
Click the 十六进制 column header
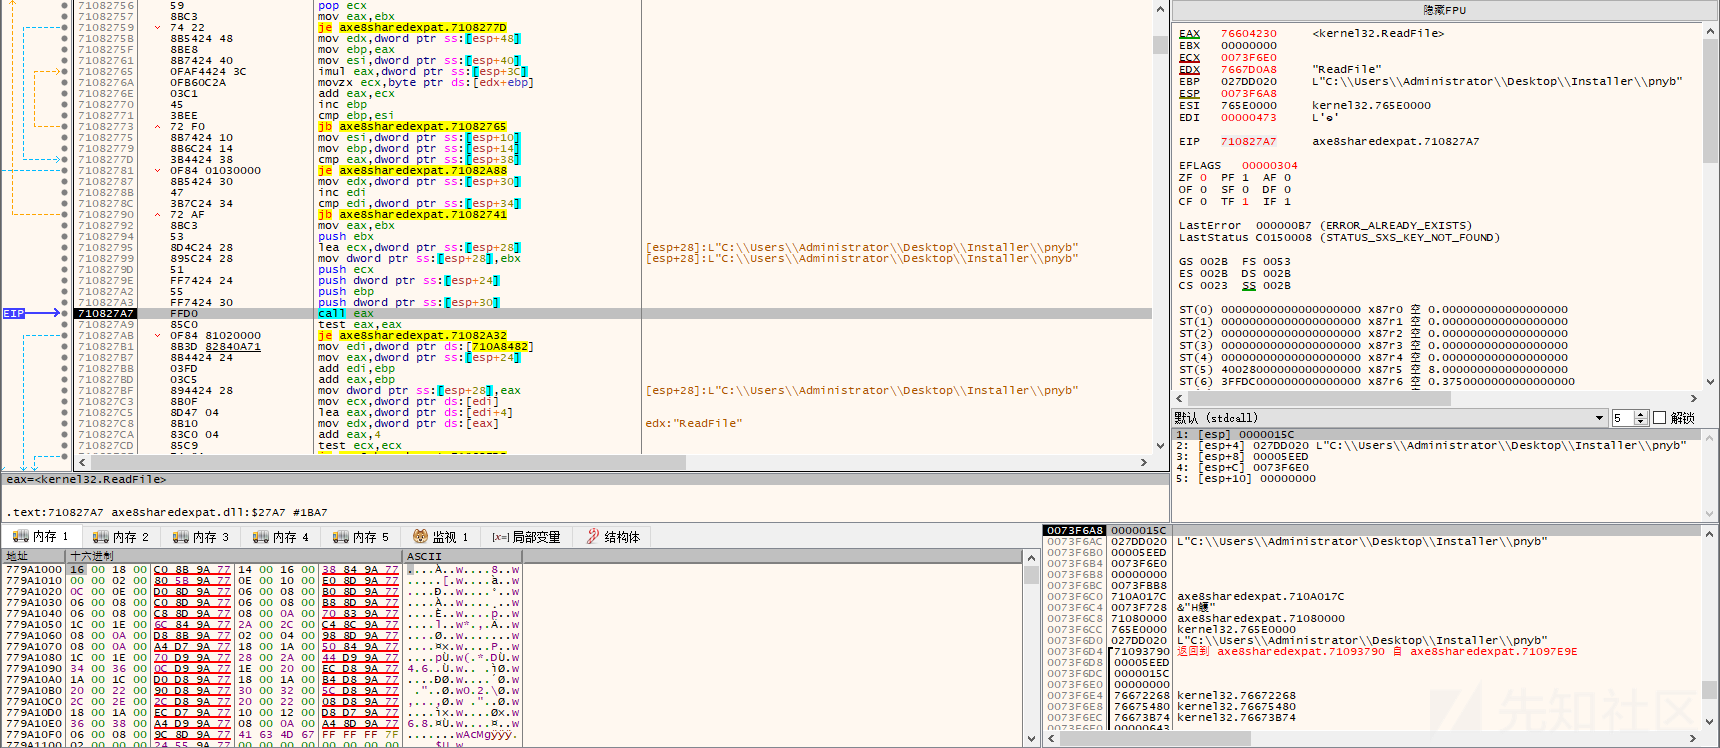pyautogui.click(x=235, y=556)
